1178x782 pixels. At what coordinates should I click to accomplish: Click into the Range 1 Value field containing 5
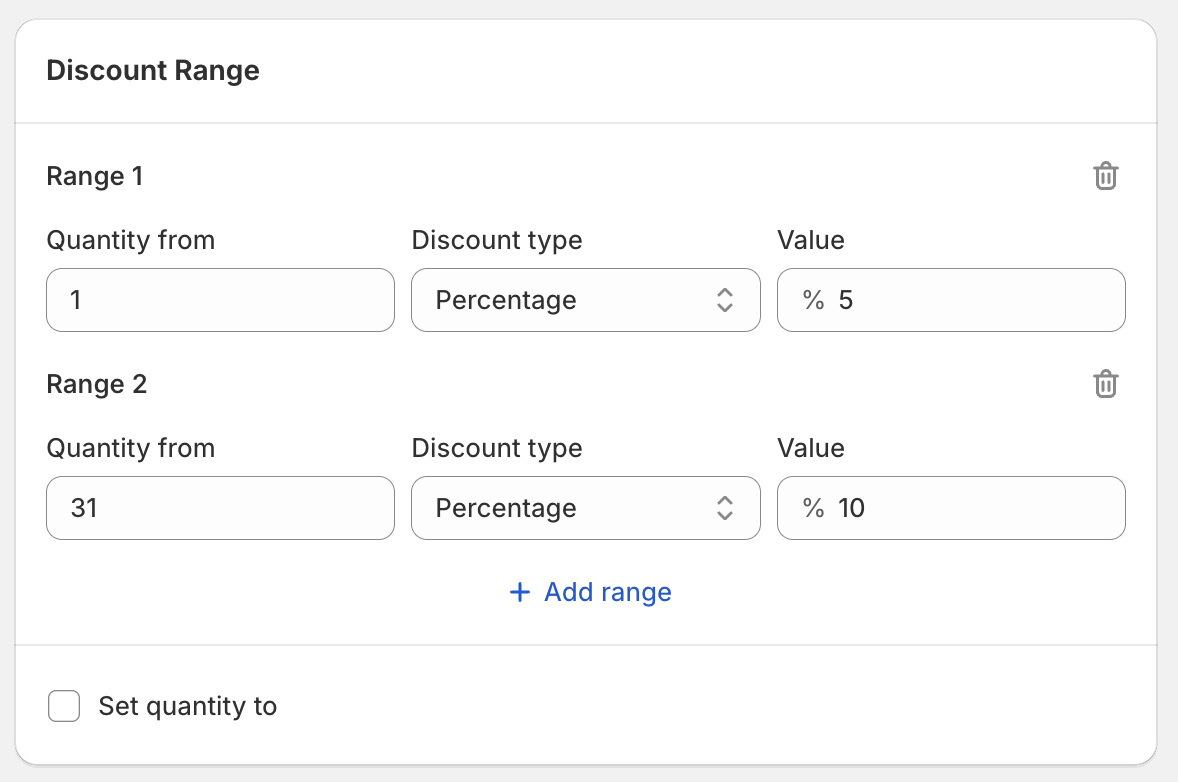(970, 300)
